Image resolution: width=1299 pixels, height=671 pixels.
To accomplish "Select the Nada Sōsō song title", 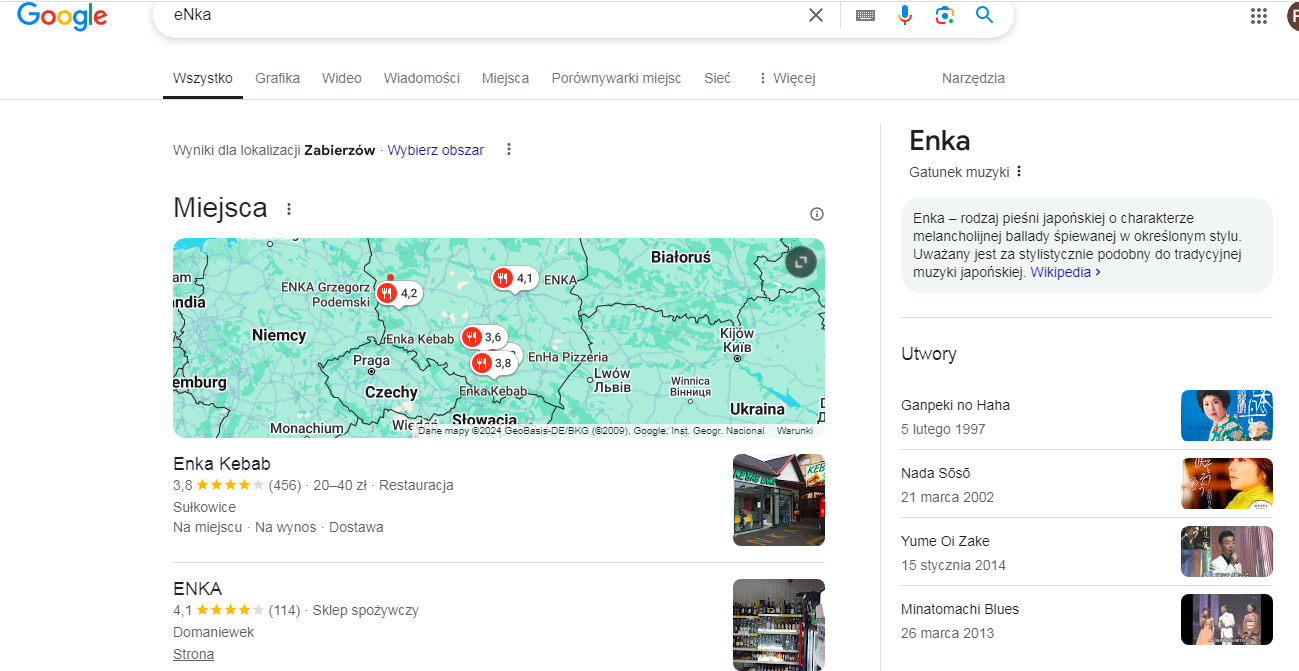I will 935,473.
